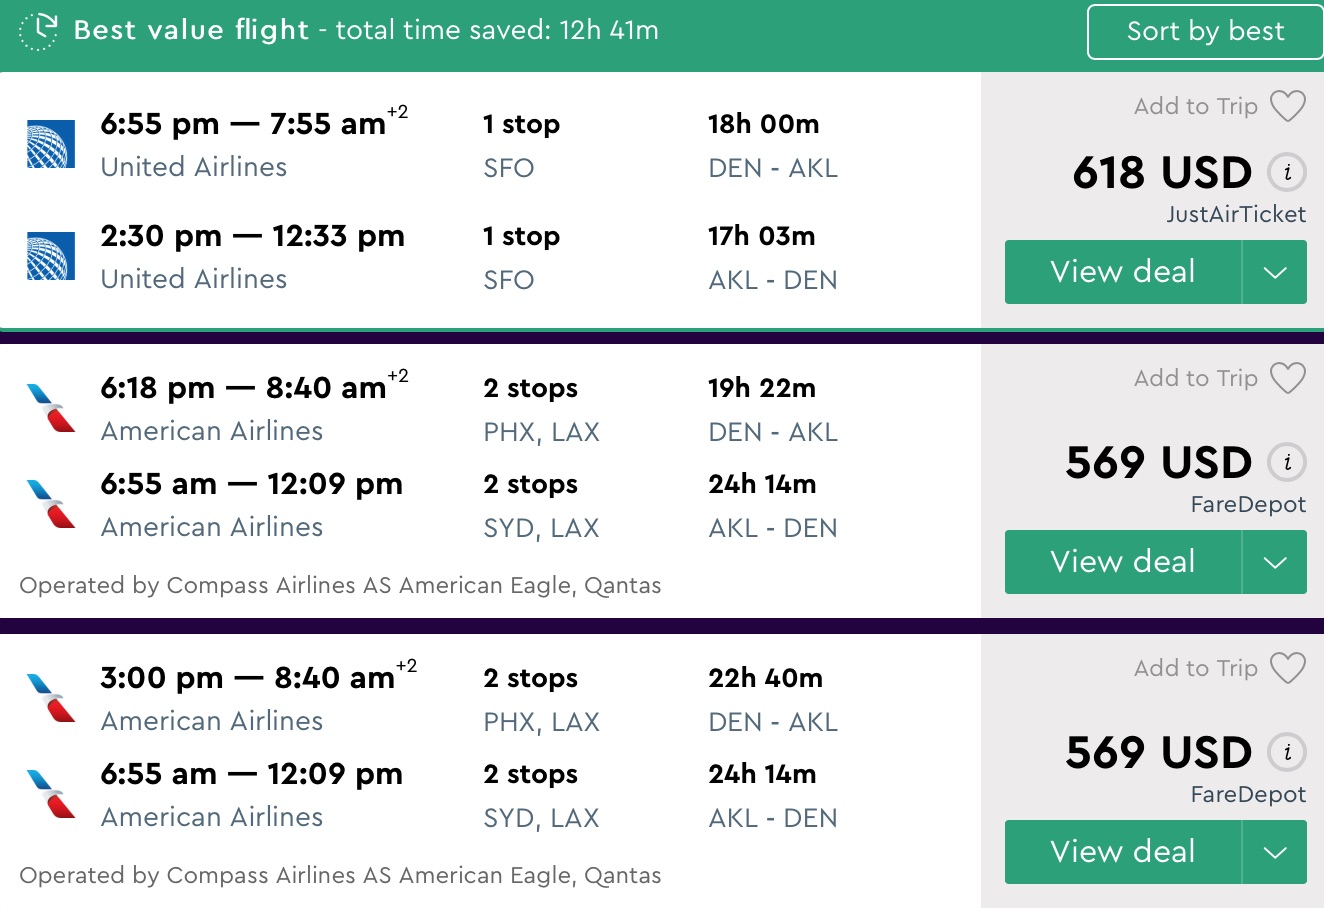Click United logo on 2:30 pm return flight
1324x908 pixels.
50,257
